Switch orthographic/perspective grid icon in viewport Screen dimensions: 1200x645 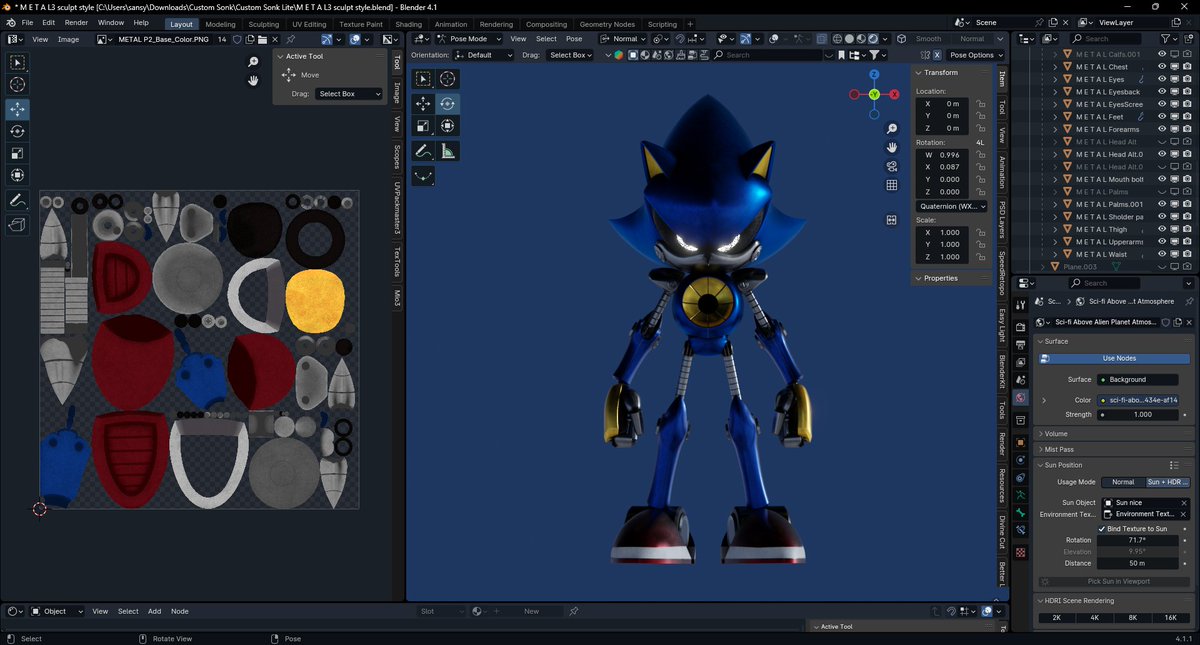(x=892, y=185)
